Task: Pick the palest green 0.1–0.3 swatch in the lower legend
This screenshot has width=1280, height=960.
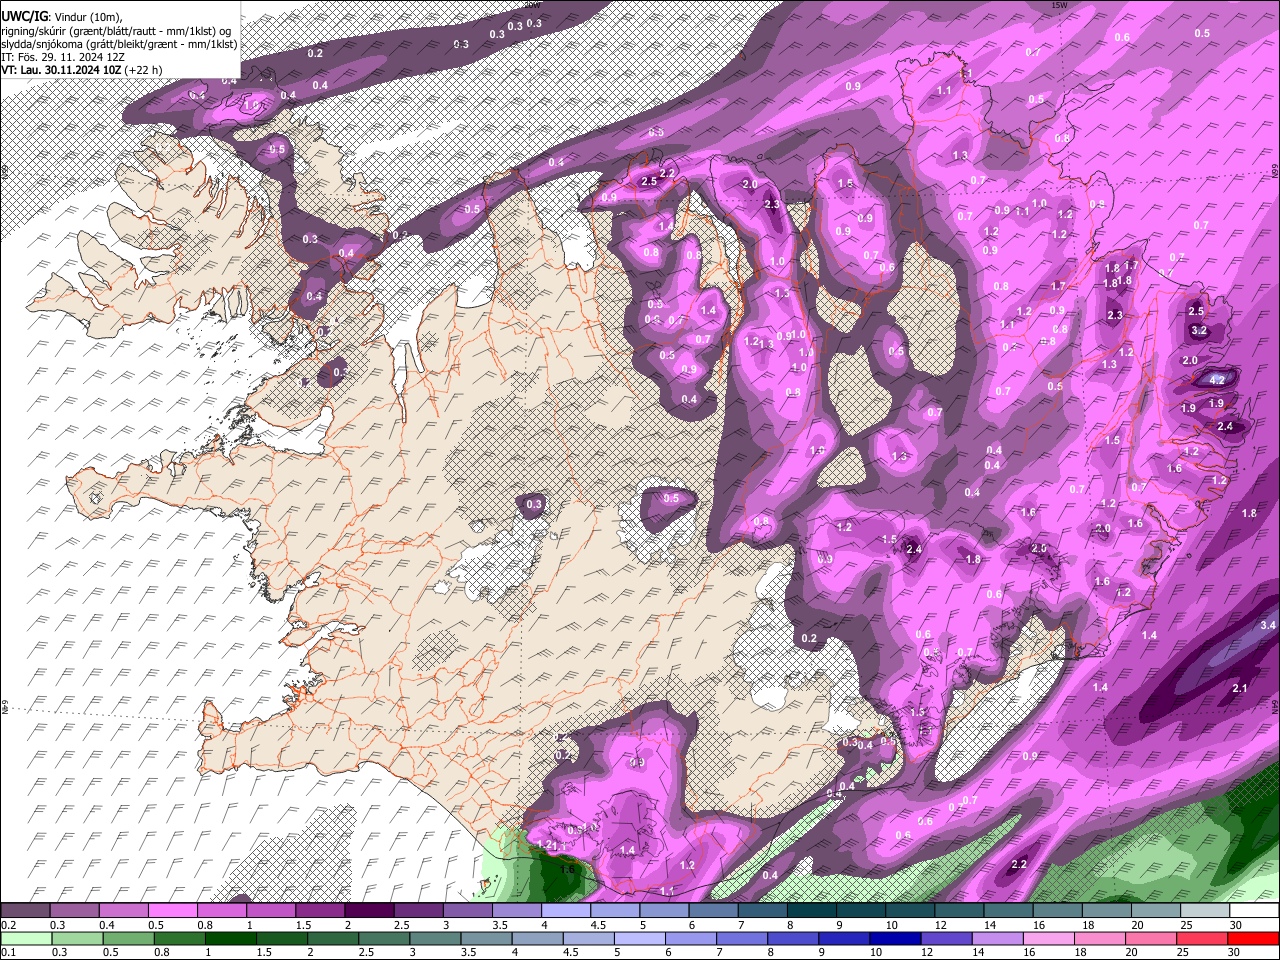Action: (26, 938)
